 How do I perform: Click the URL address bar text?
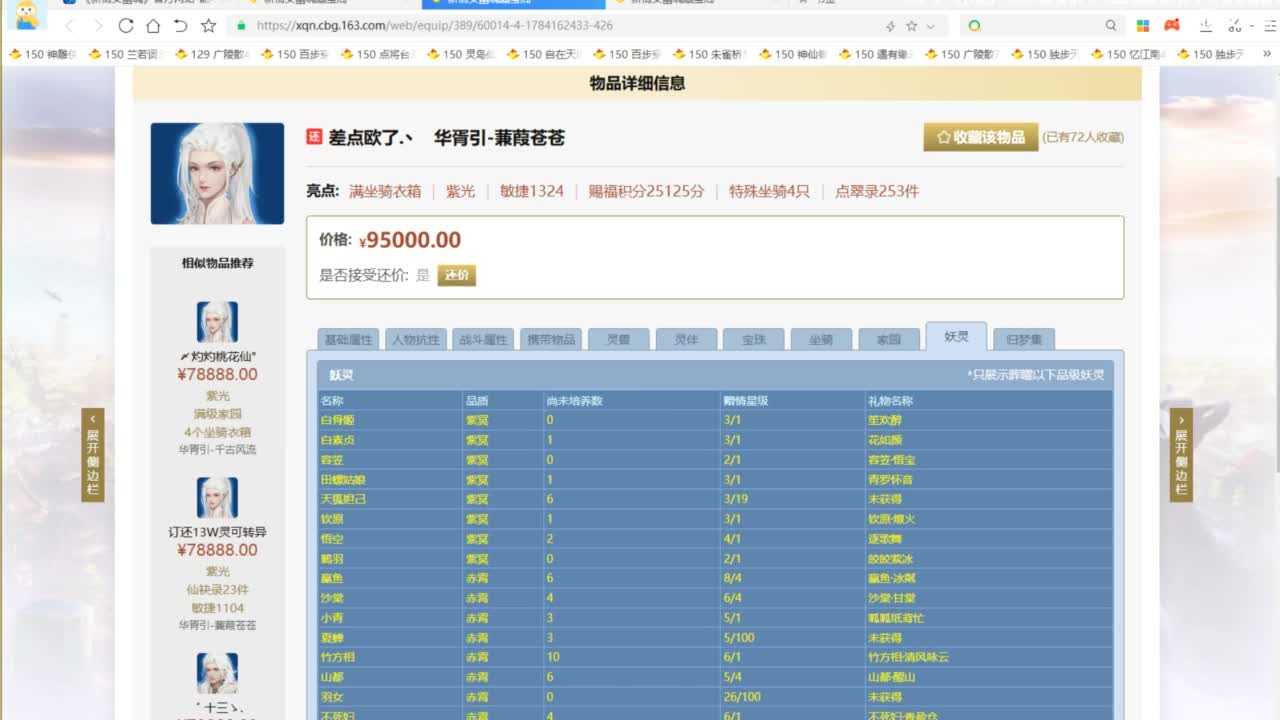coord(435,26)
